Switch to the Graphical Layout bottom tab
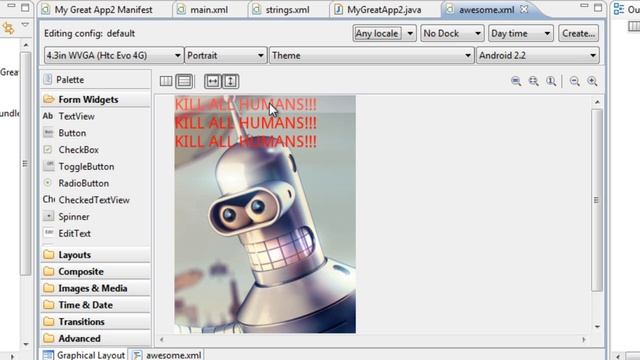Image resolution: width=640 pixels, height=360 pixels. point(84,355)
